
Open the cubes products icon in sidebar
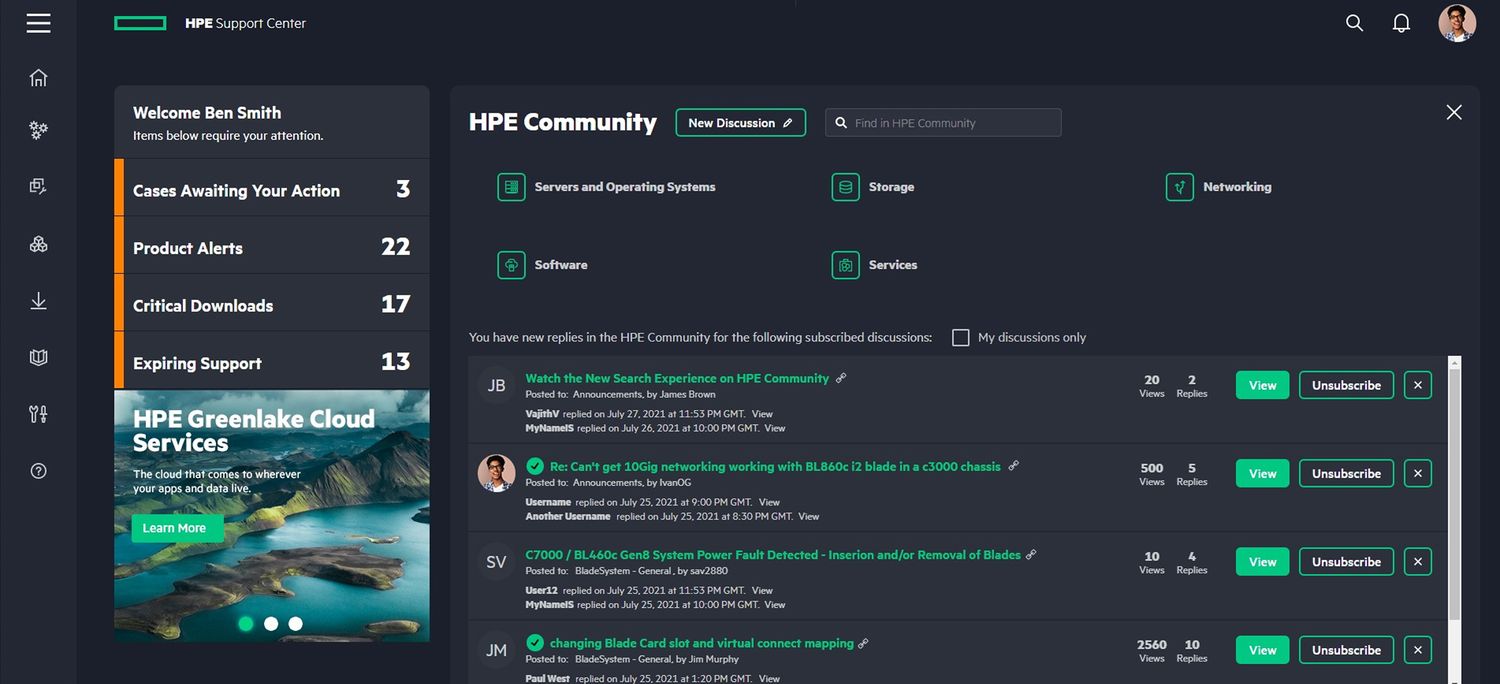point(38,244)
